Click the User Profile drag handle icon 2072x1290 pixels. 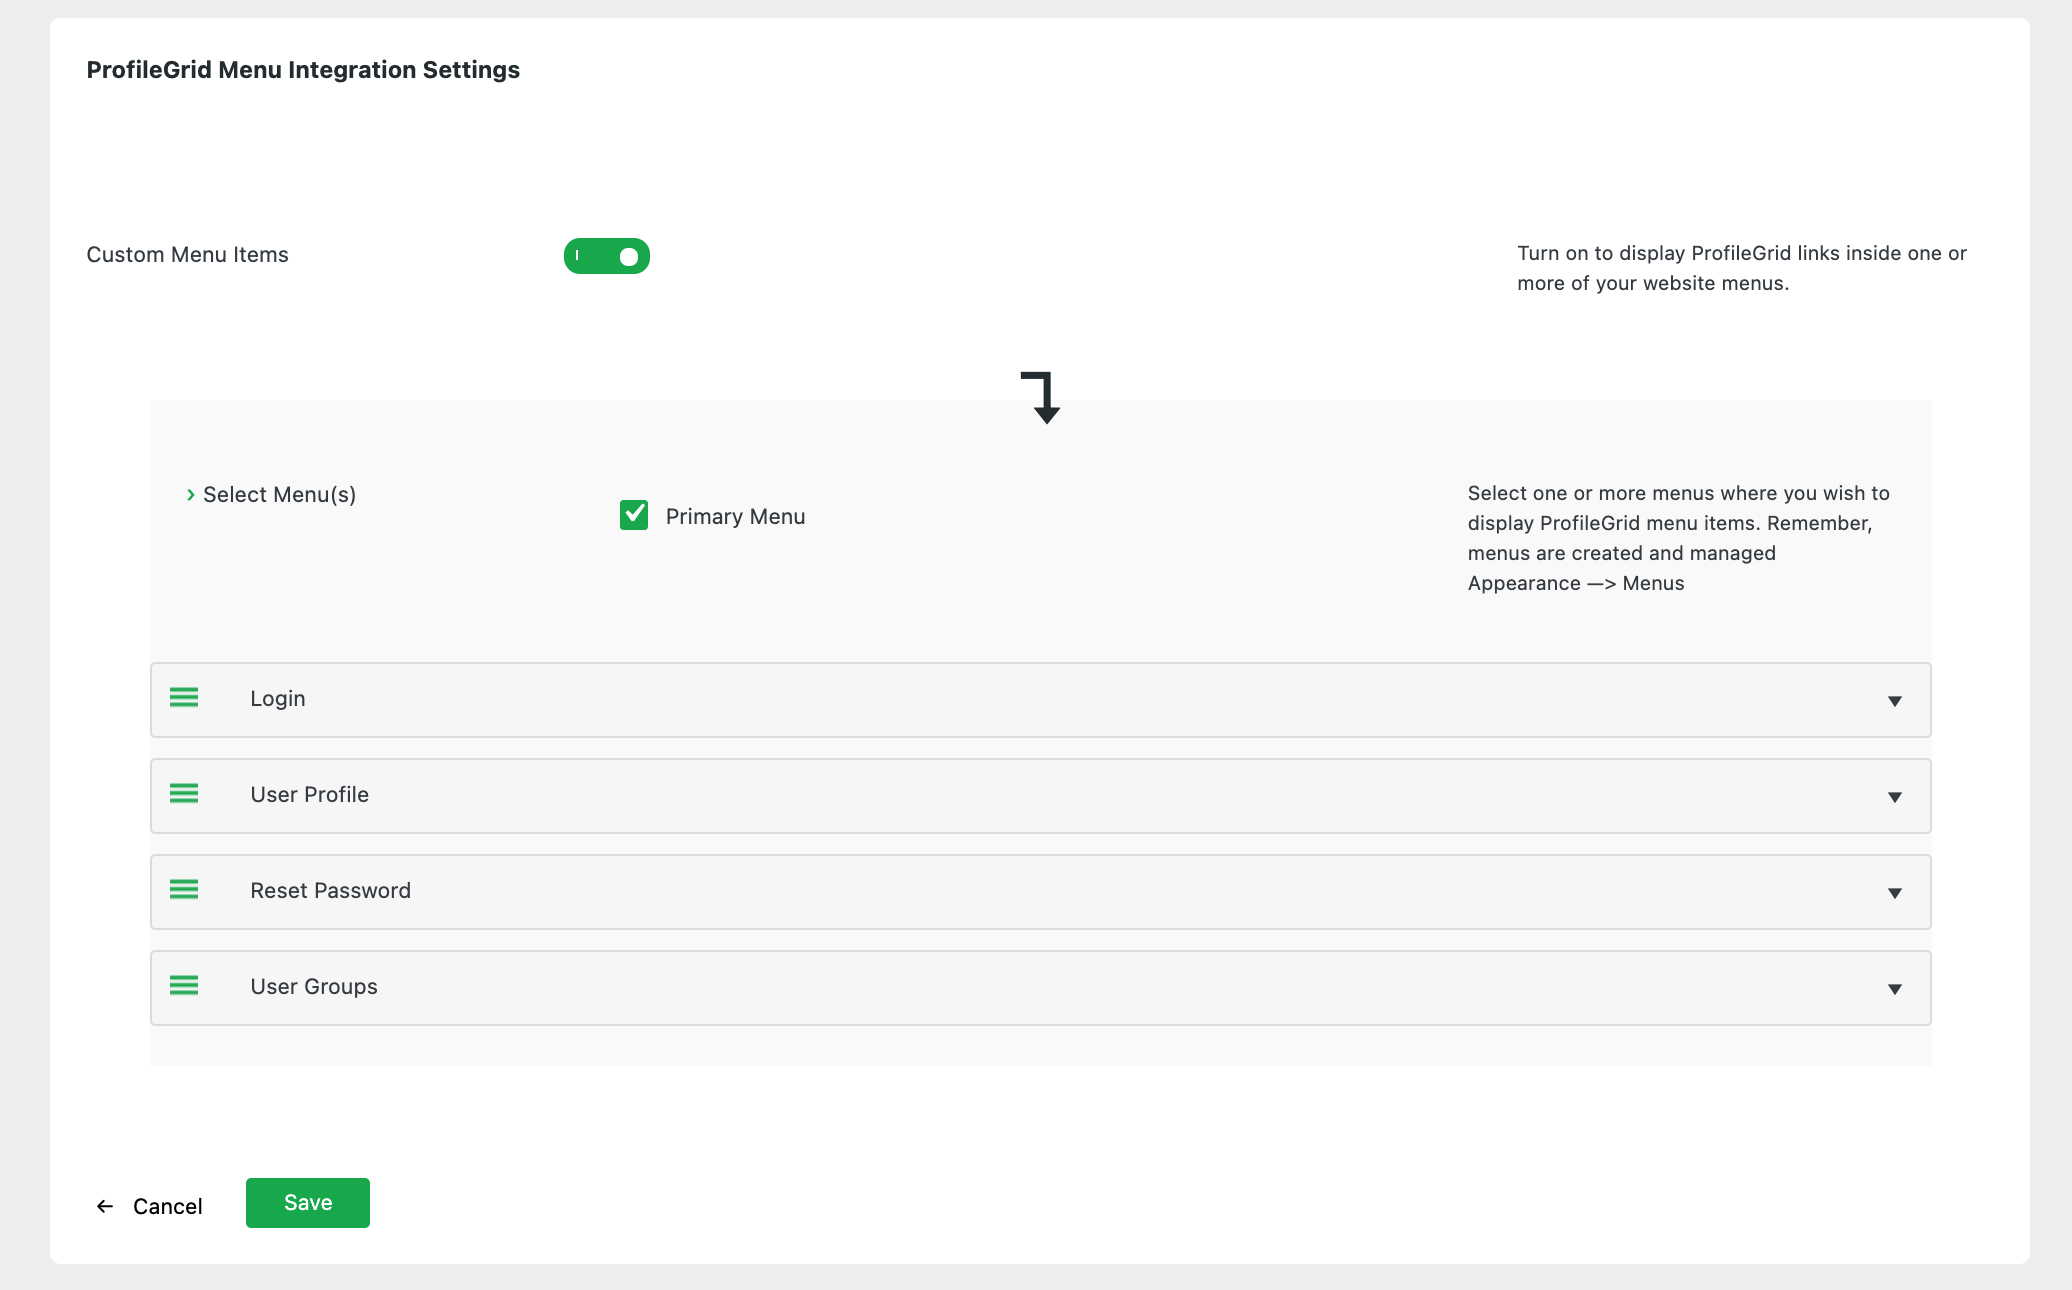184,794
